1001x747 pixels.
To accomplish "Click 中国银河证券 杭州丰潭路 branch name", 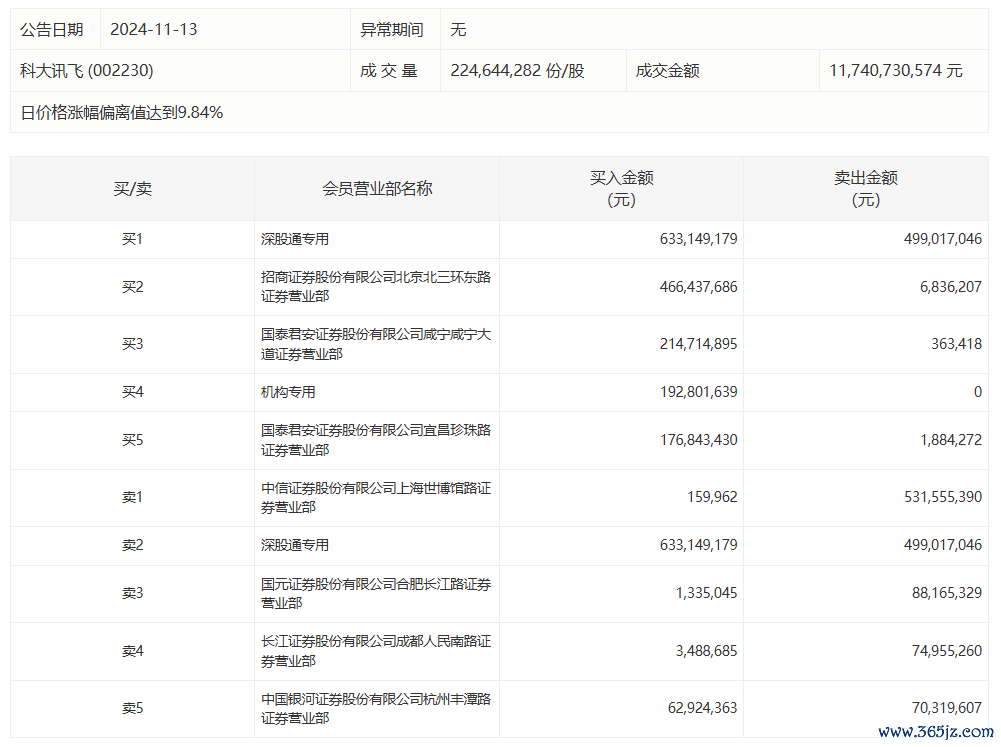I will (376, 708).
